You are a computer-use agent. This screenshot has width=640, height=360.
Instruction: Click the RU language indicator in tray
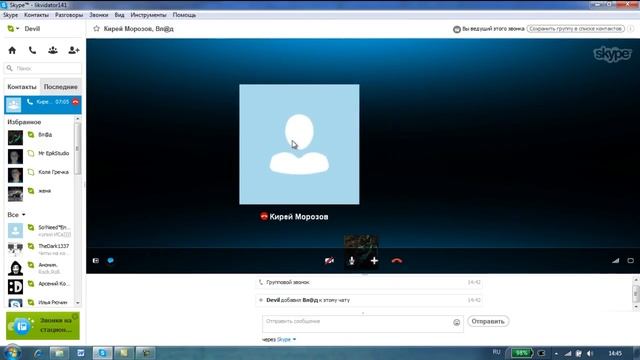pyautogui.click(x=496, y=352)
